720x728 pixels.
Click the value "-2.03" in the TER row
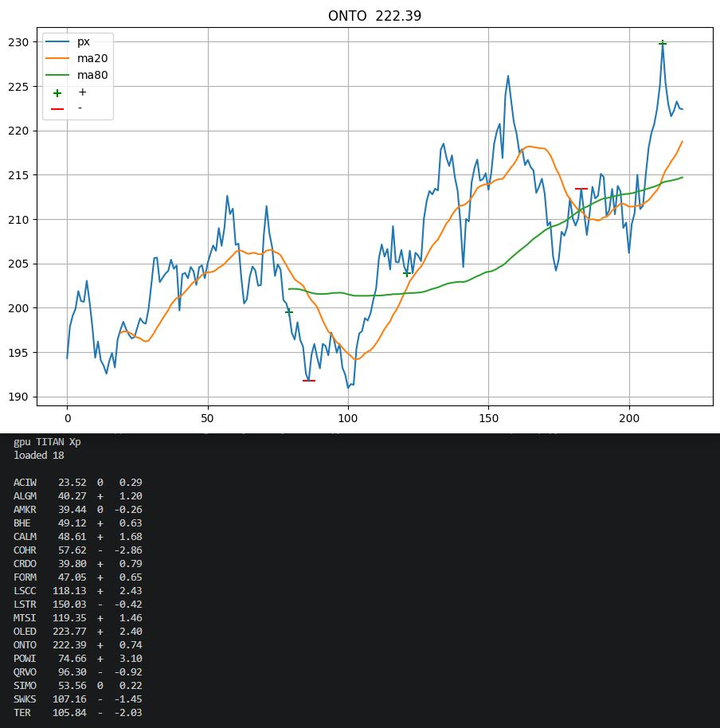click(x=128, y=713)
